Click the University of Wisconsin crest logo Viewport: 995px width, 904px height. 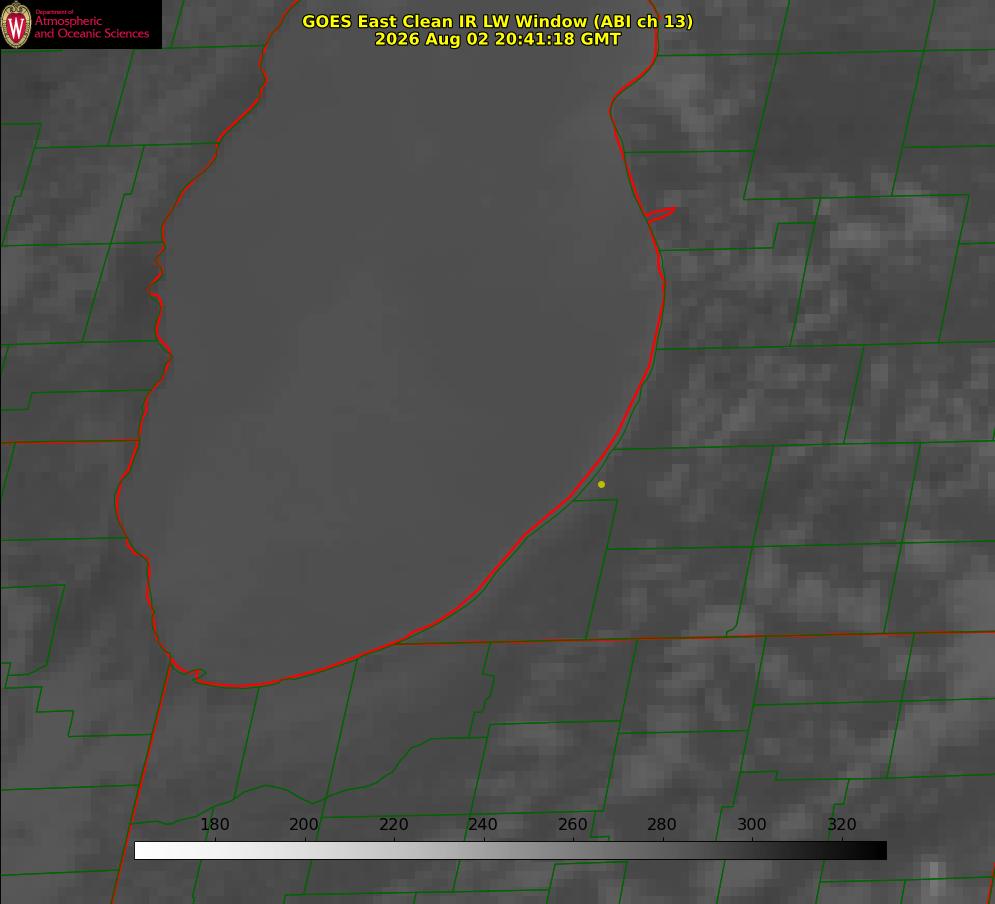point(16,24)
